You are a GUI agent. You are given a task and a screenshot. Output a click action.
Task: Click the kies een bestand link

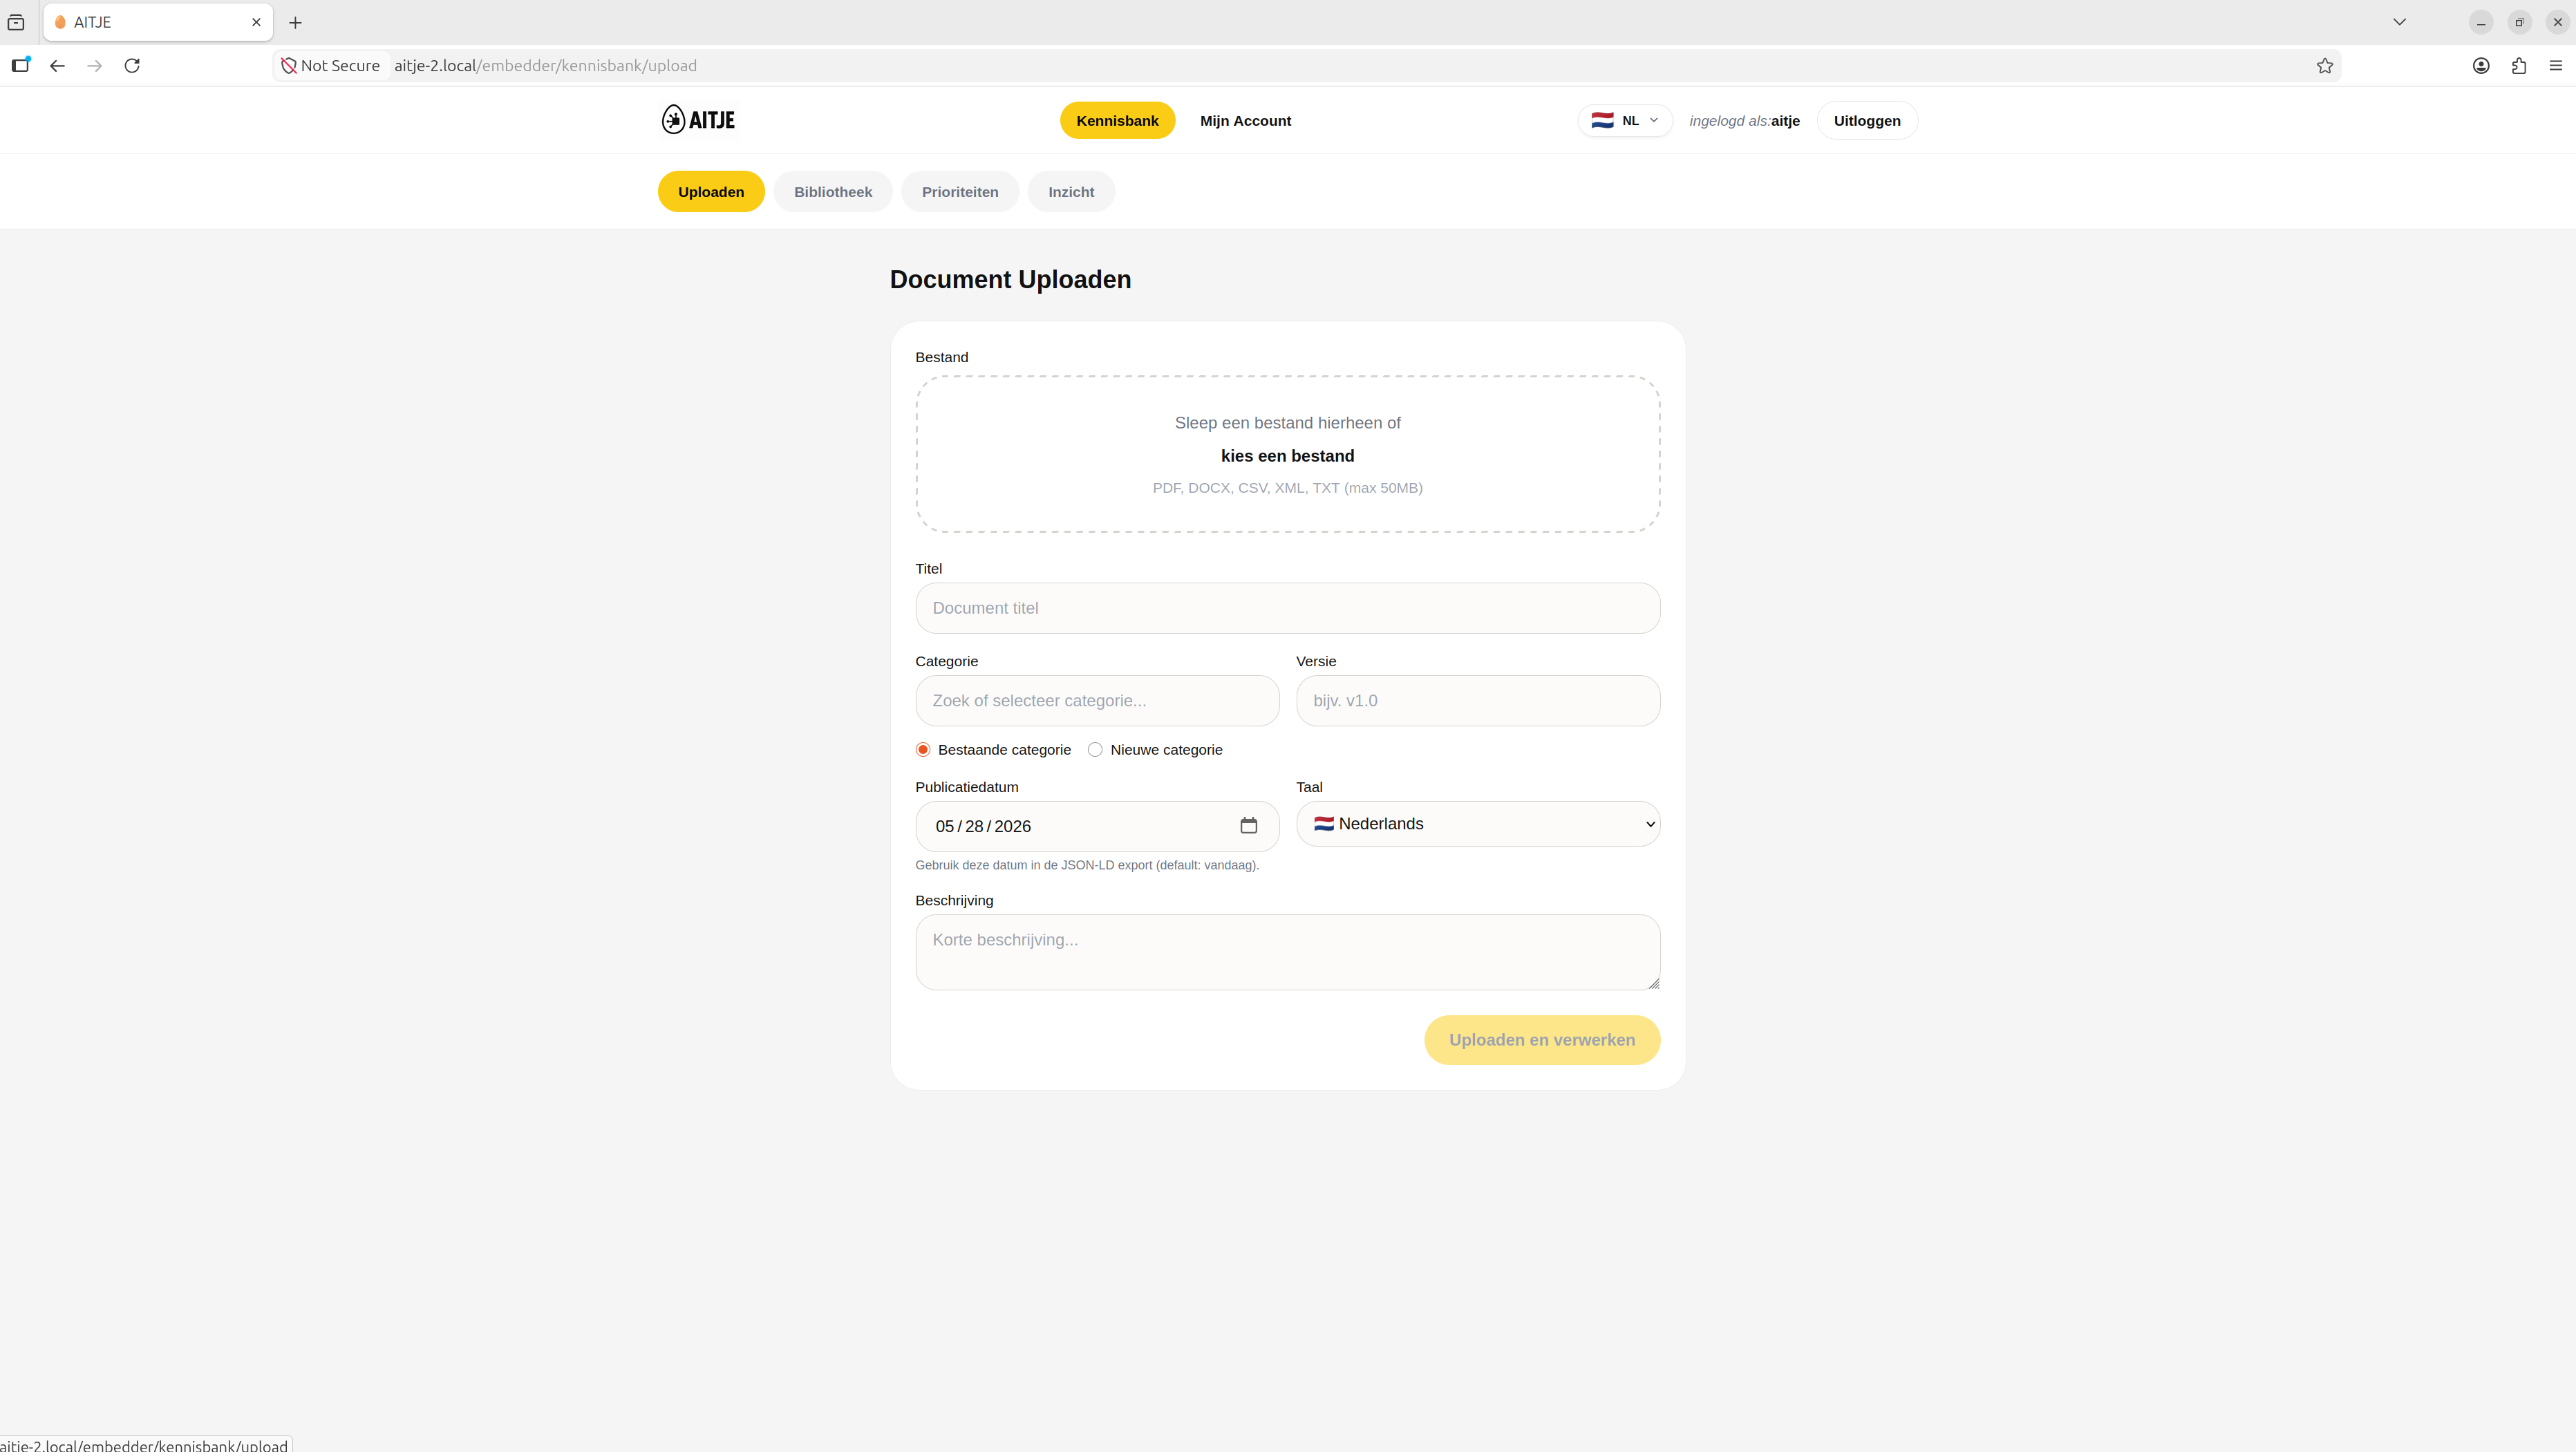point(1287,455)
